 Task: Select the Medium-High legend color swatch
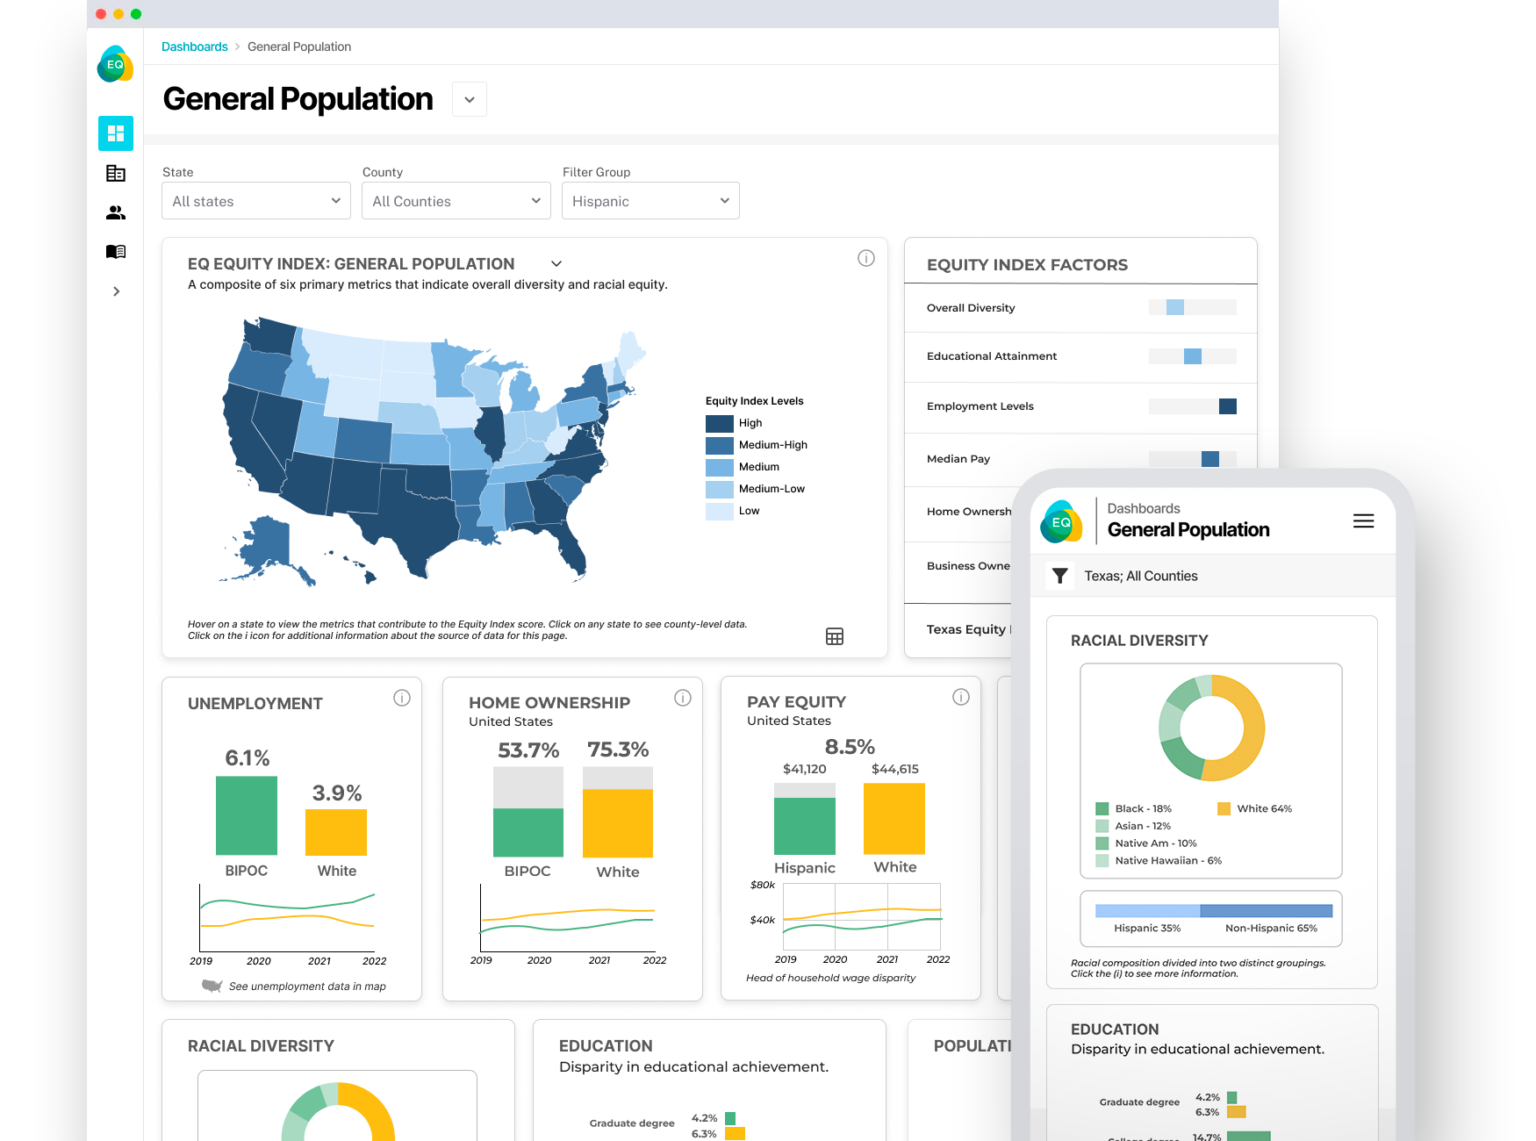(x=720, y=445)
